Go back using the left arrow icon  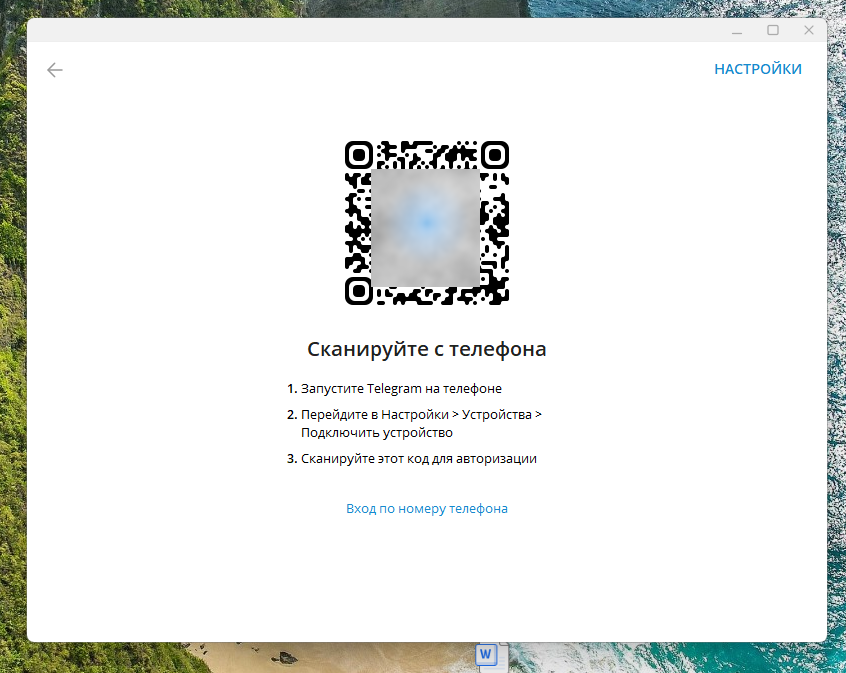coord(54,70)
